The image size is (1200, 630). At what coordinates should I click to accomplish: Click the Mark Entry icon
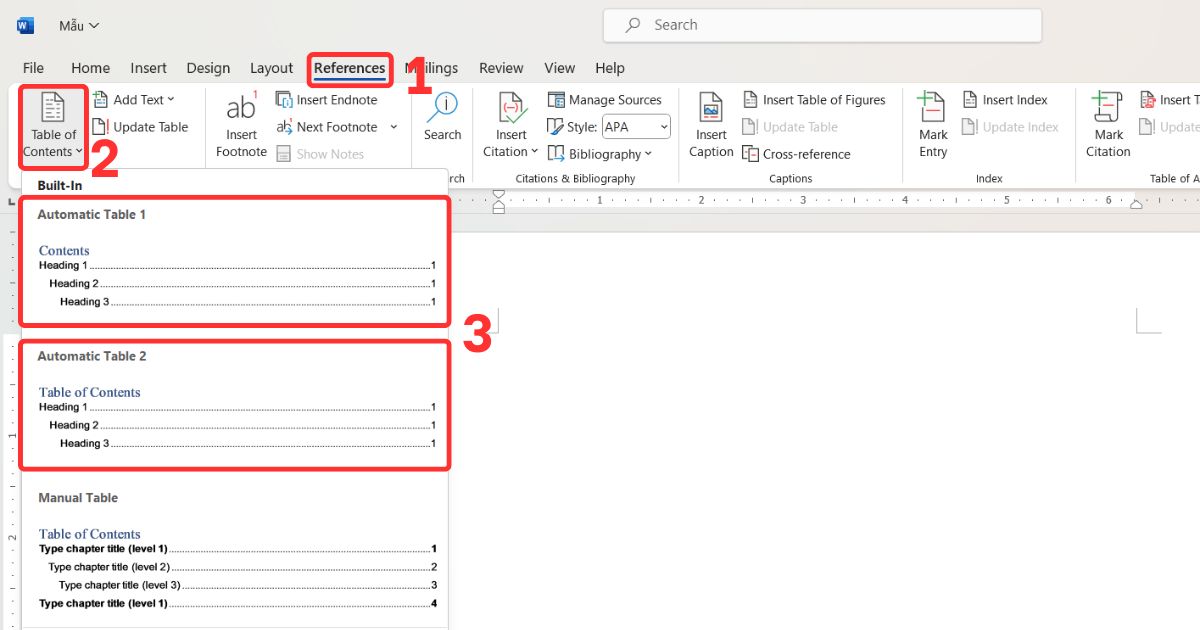tap(933, 109)
